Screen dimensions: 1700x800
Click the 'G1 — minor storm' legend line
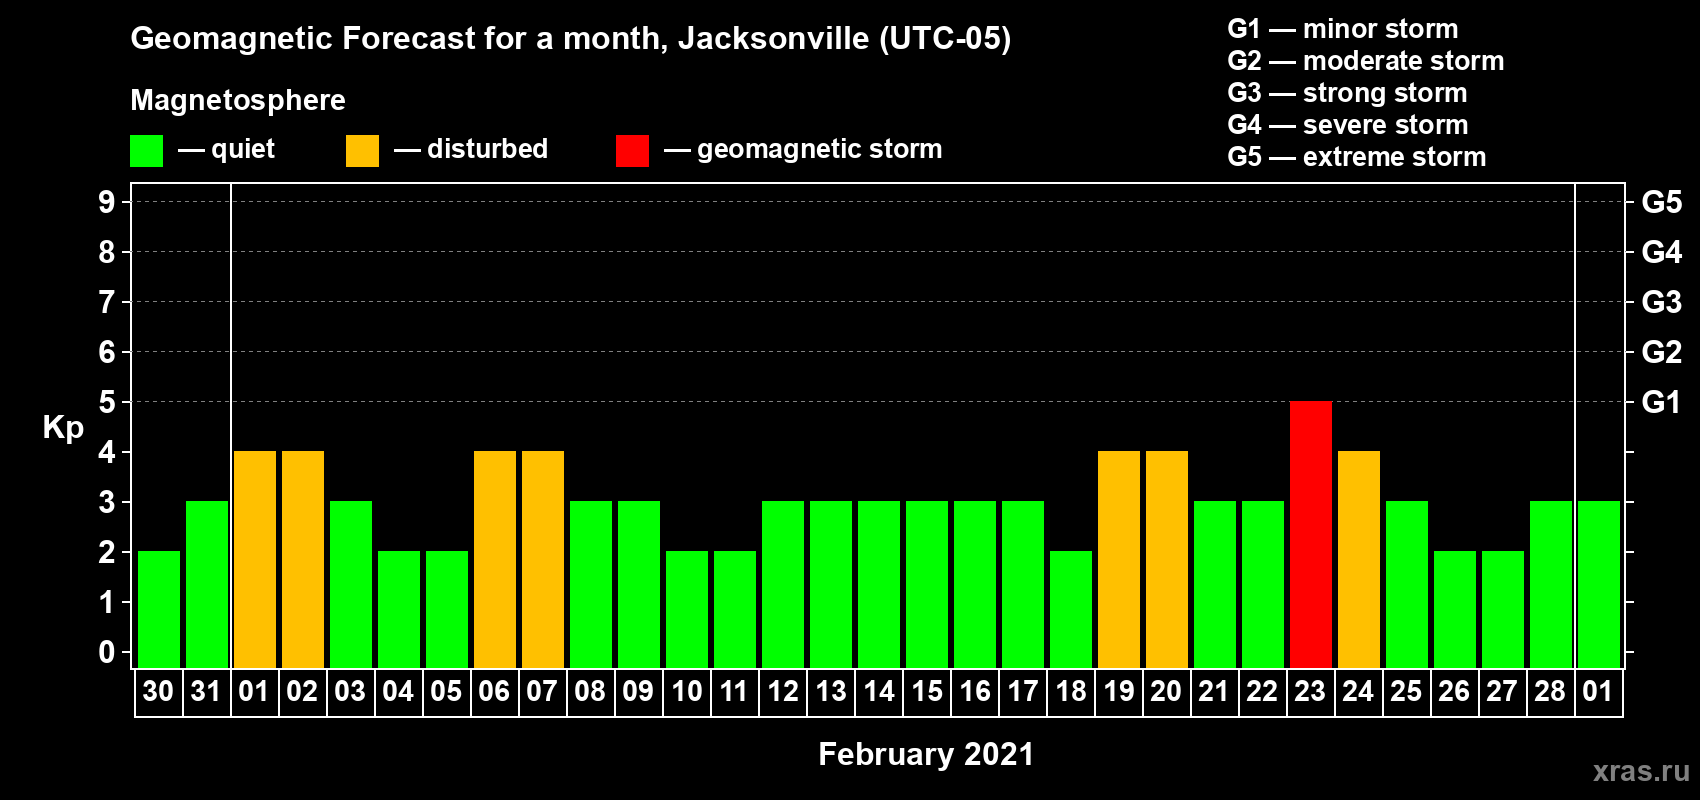[x=1343, y=29]
